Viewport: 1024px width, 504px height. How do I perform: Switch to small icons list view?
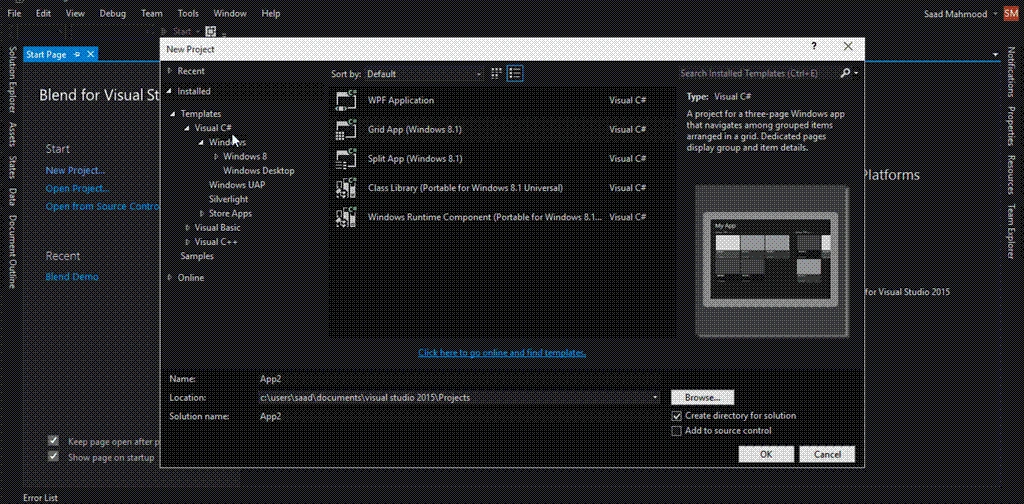tap(515, 74)
